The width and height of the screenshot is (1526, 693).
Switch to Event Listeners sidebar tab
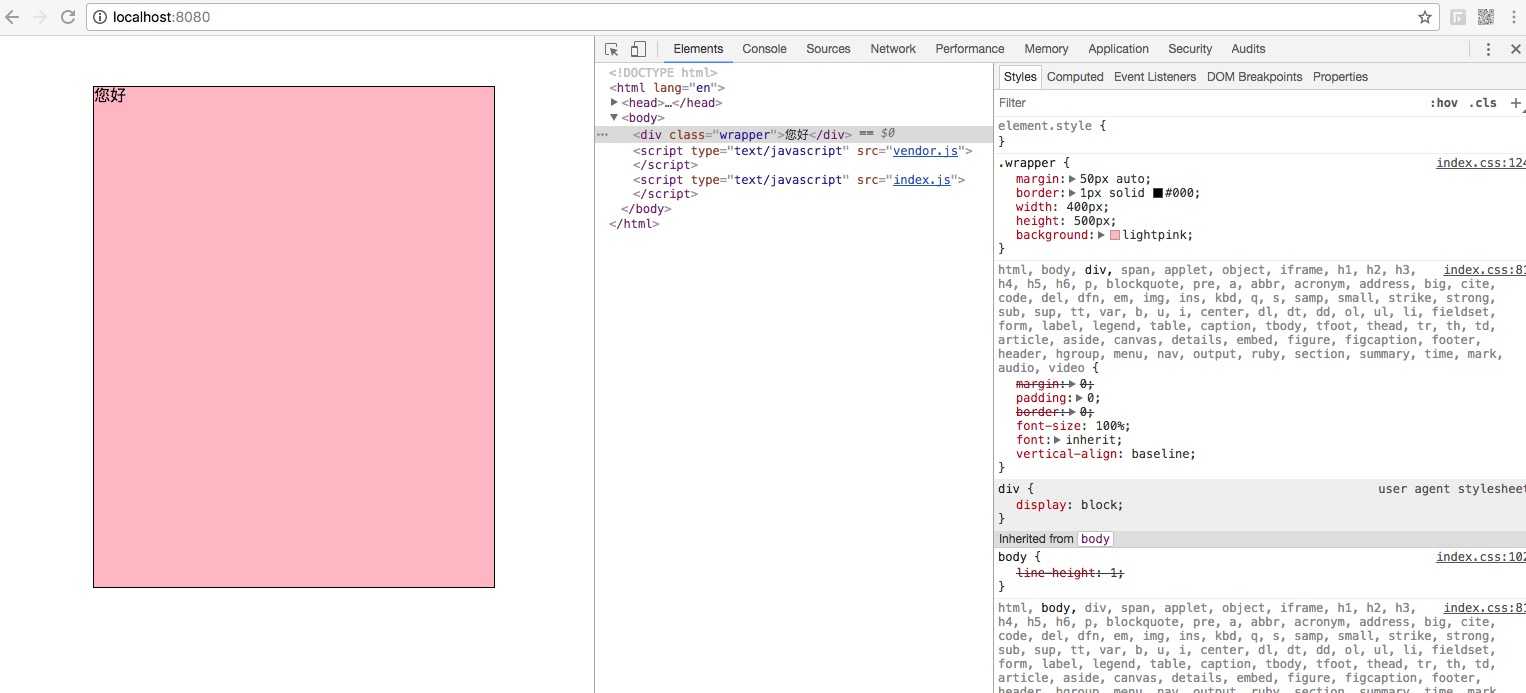[x=1155, y=77]
